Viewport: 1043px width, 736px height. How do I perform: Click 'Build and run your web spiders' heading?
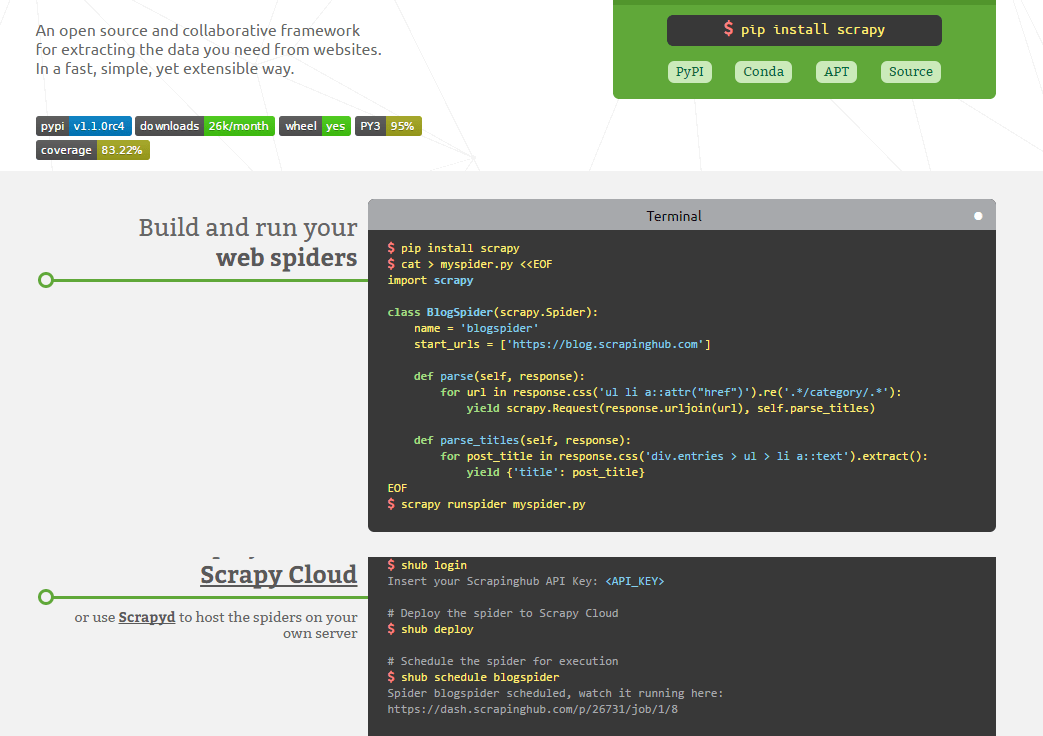(x=248, y=242)
